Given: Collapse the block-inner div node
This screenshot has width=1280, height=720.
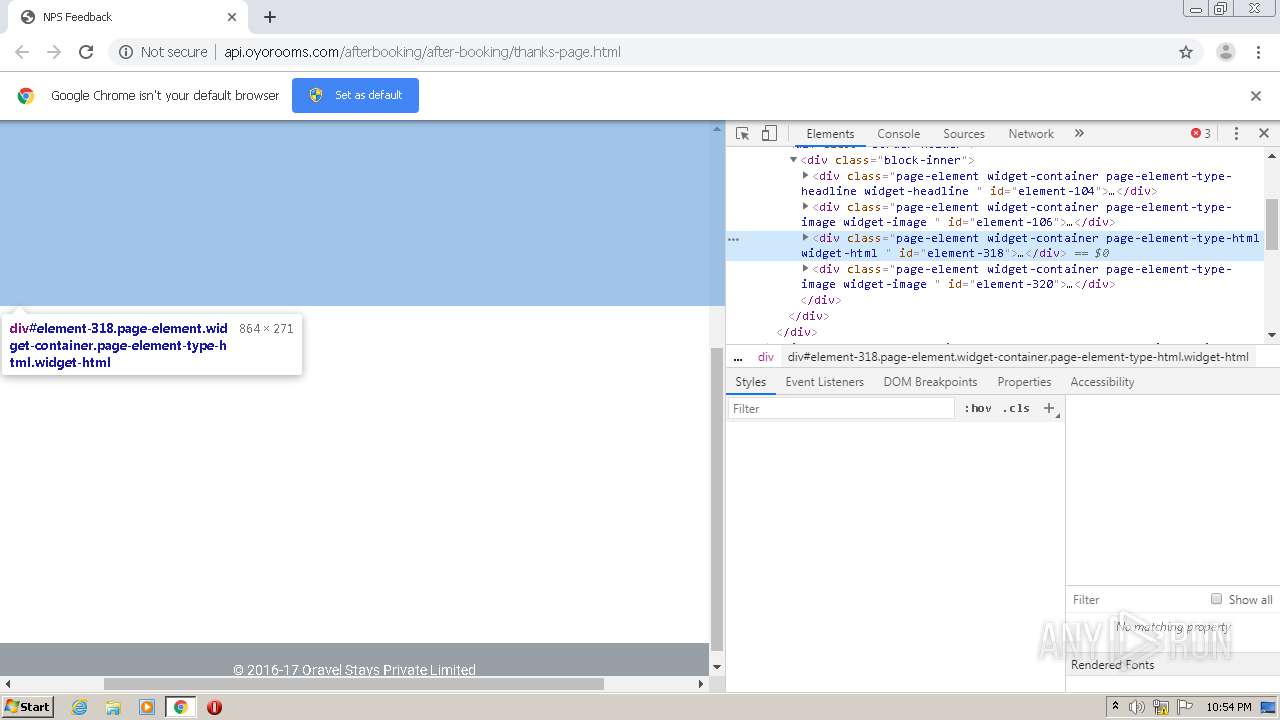Looking at the screenshot, I should point(794,160).
